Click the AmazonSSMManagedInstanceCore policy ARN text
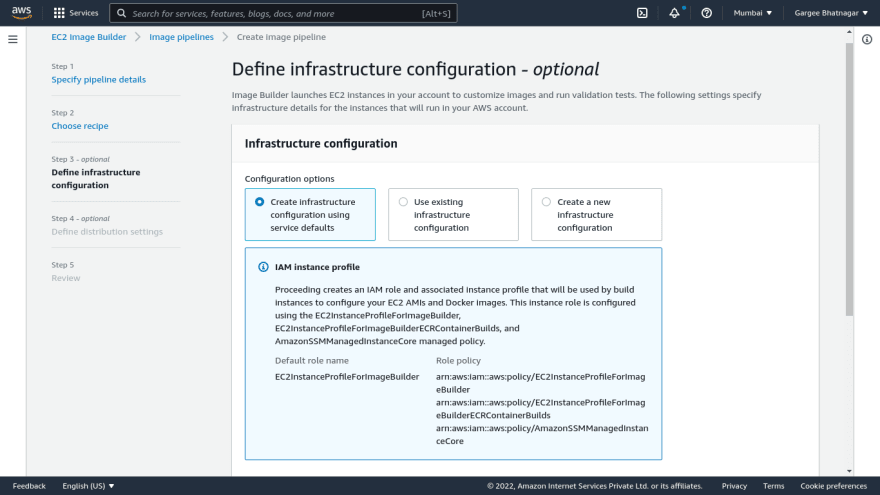The image size is (880, 495). (542, 434)
